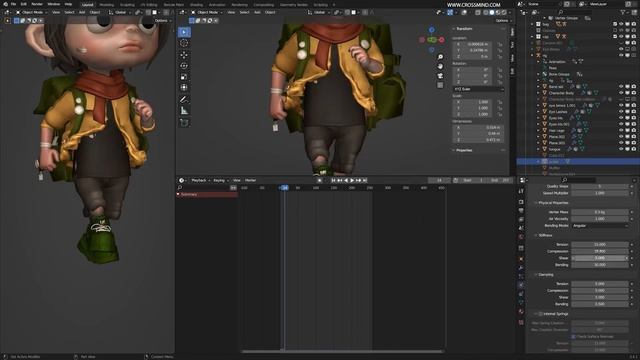Open the timeline Keying popover
The height and width of the screenshot is (360, 640).
point(220,180)
